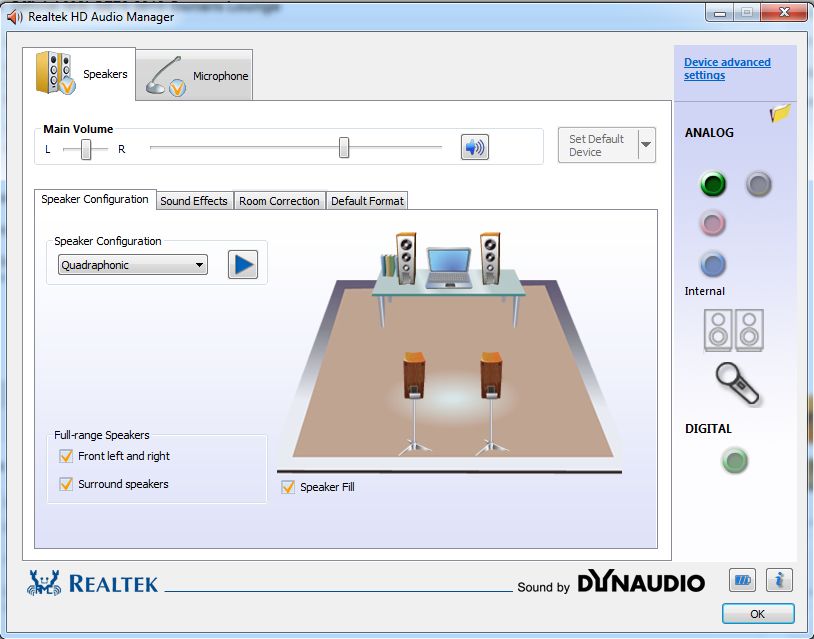Image resolution: width=814 pixels, height=639 pixels.
Task: Click the mute speaker volume icon
Action: [x=474, y=147]
